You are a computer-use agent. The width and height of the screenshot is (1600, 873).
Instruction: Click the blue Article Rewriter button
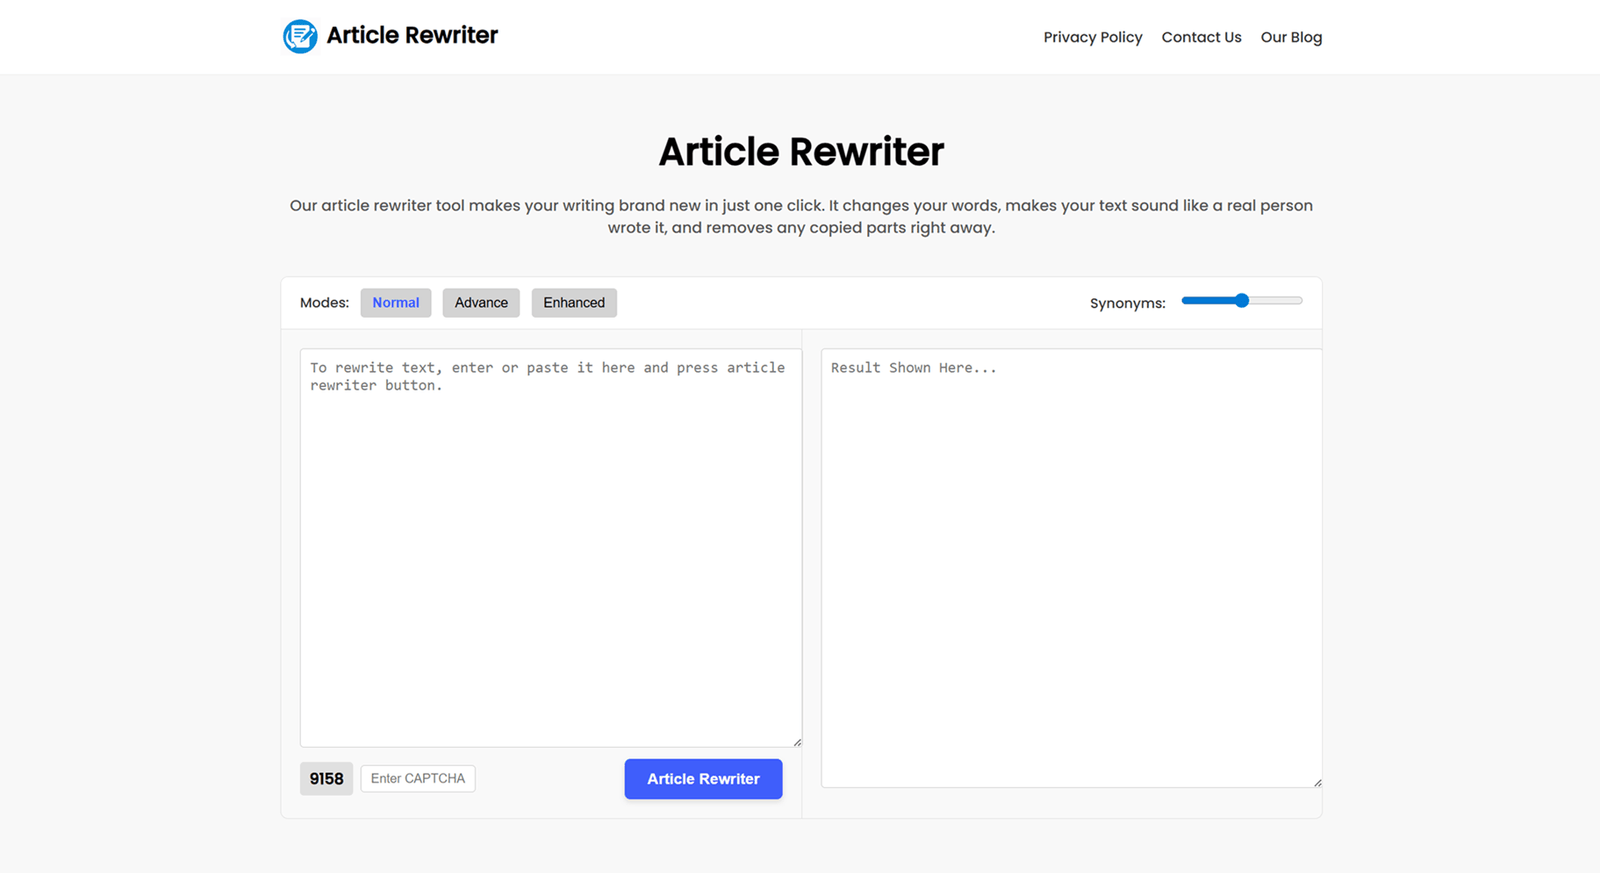703,779
